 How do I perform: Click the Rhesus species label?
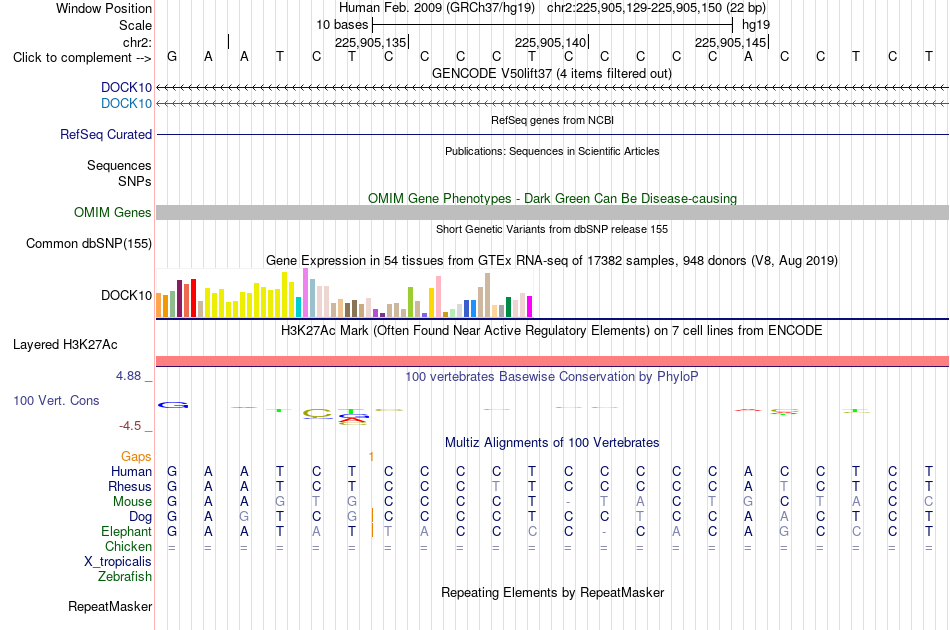click(130, 486)
